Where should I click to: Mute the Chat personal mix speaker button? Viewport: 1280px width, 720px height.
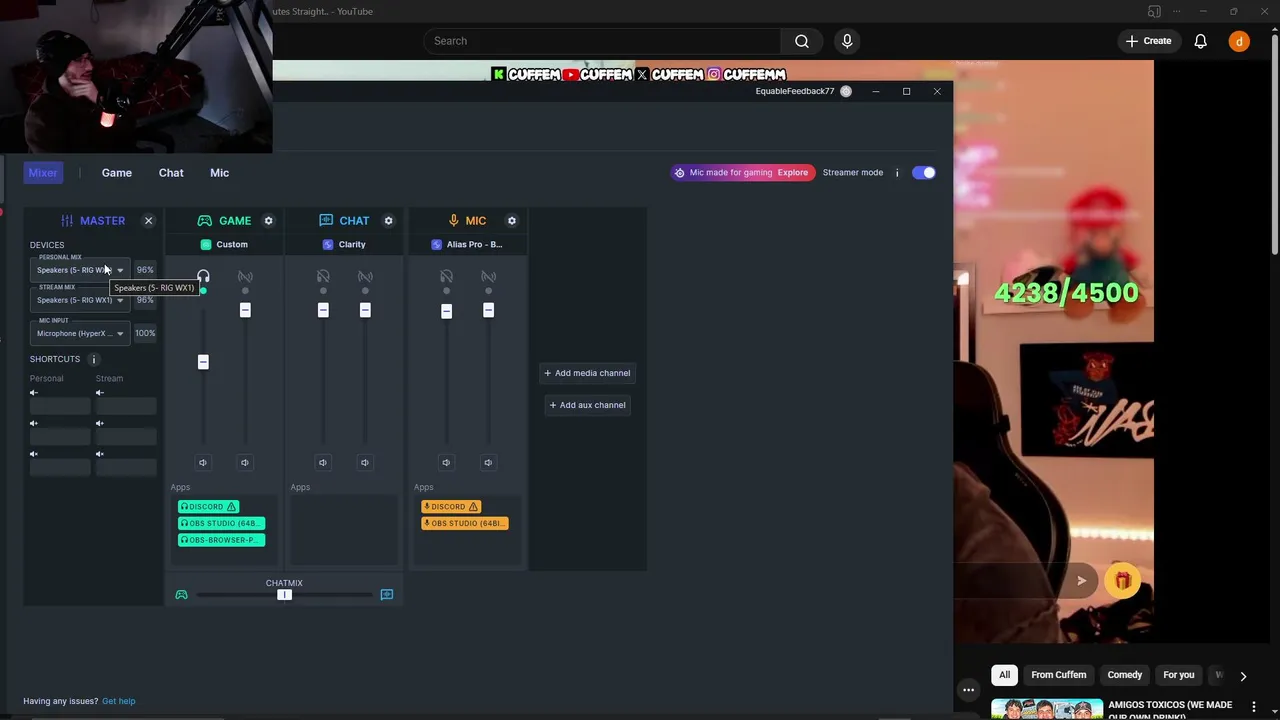coord(323,462)
